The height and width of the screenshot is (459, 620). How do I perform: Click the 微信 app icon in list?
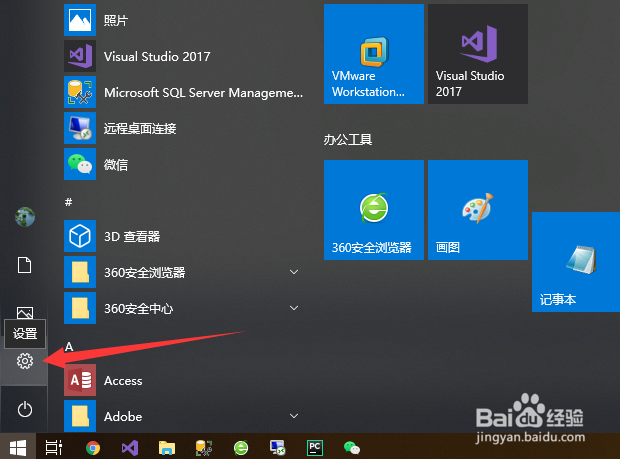(x=80, y=164)
